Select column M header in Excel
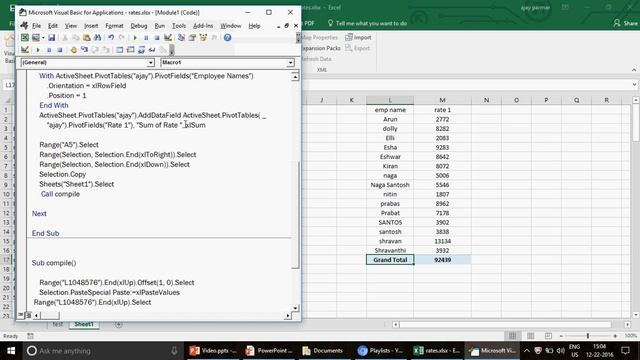 coord(442,100)
